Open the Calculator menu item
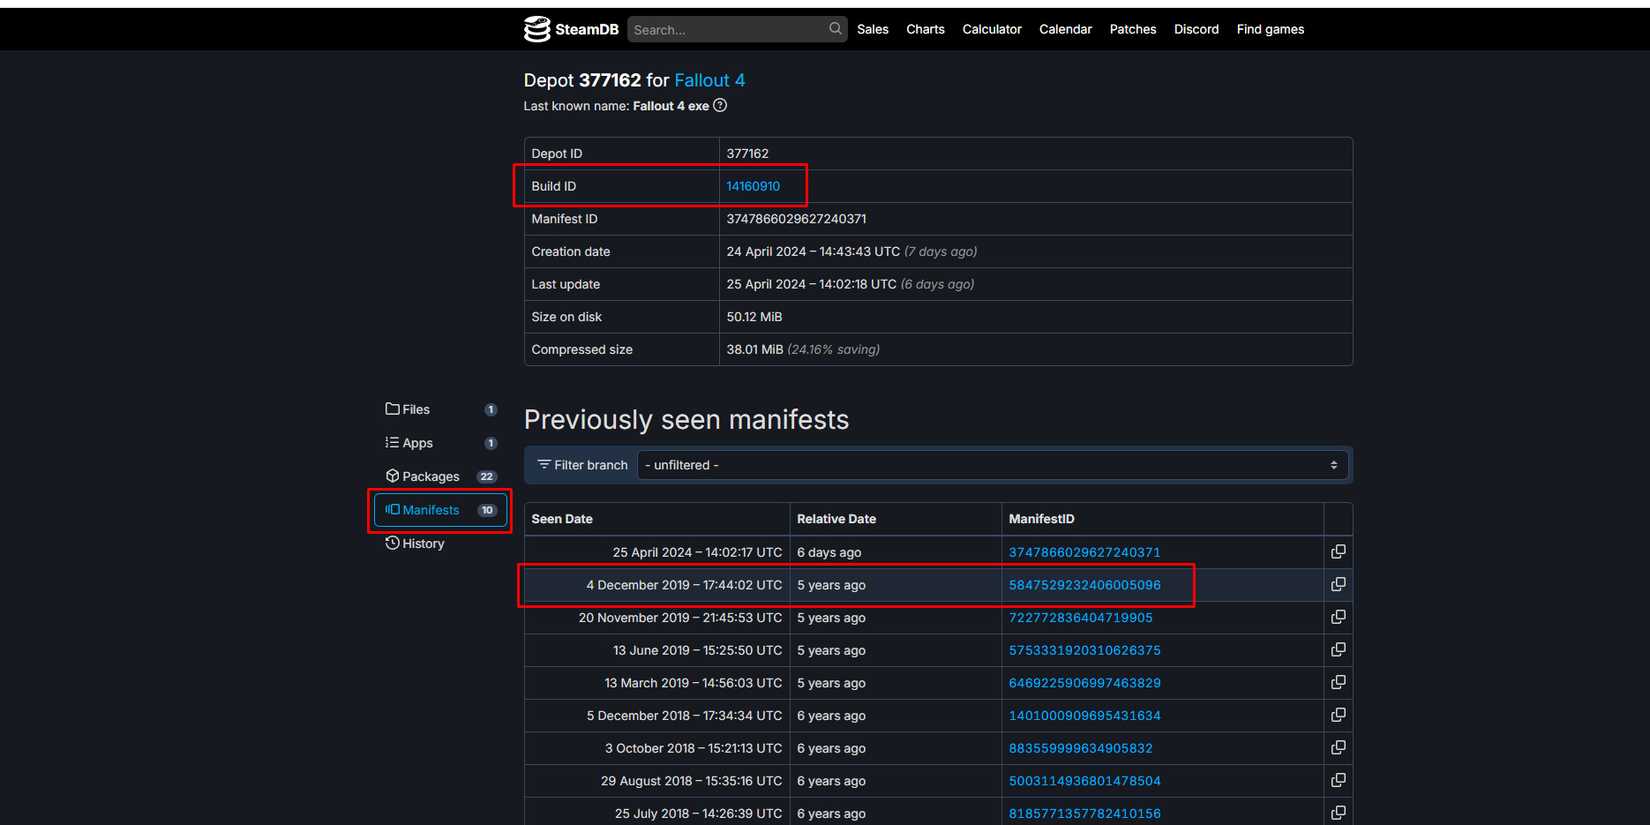The image size is (1650, 825). [x=992, y=29]
